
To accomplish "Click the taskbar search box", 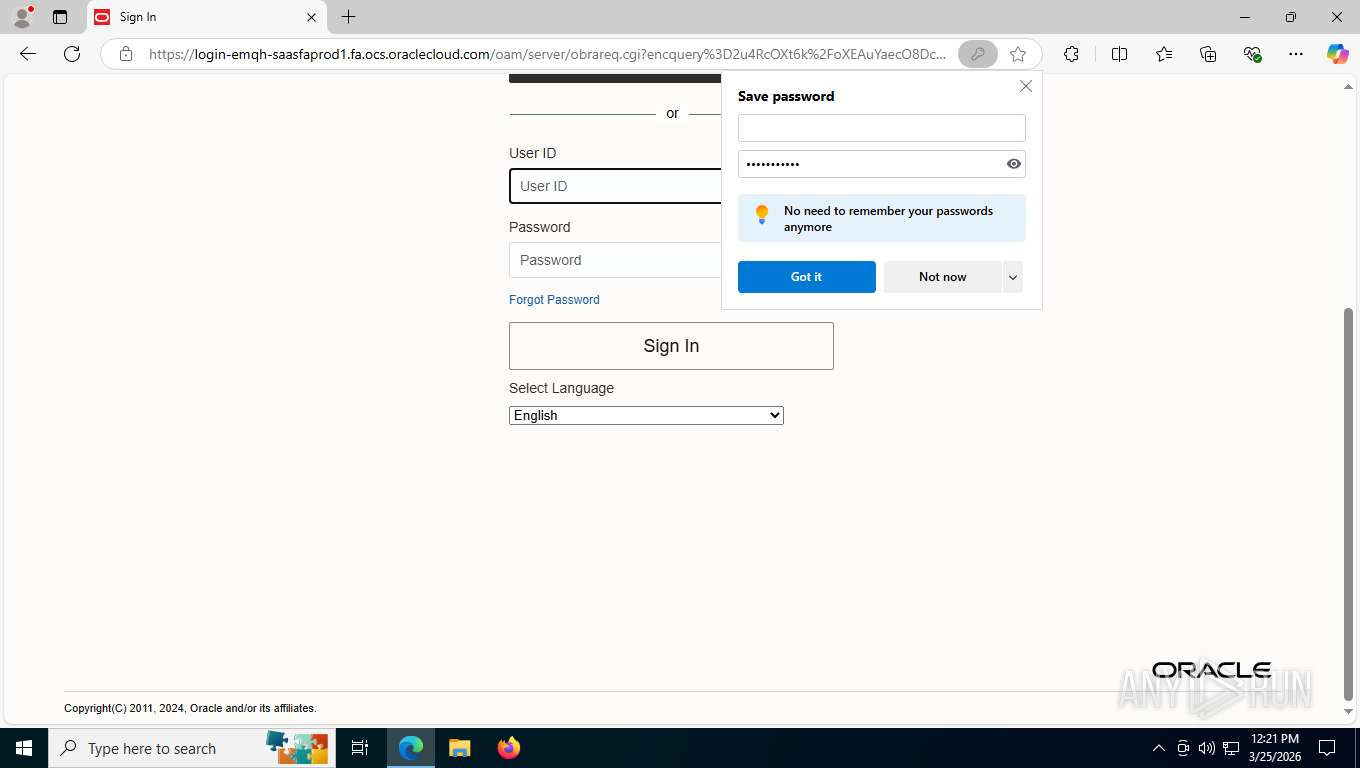I will tap(190, 748).
